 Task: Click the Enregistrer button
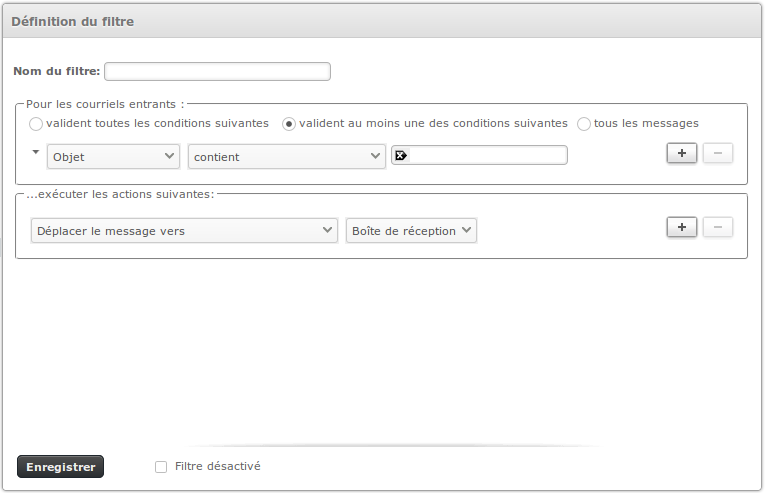(60, 467)
